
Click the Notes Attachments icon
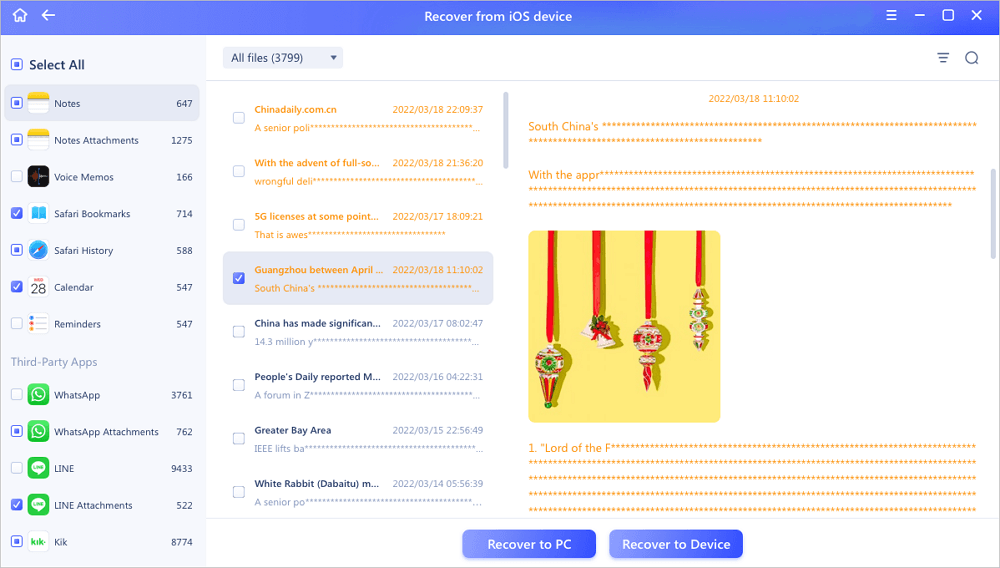pyautogui.click(x=38, y=140)
